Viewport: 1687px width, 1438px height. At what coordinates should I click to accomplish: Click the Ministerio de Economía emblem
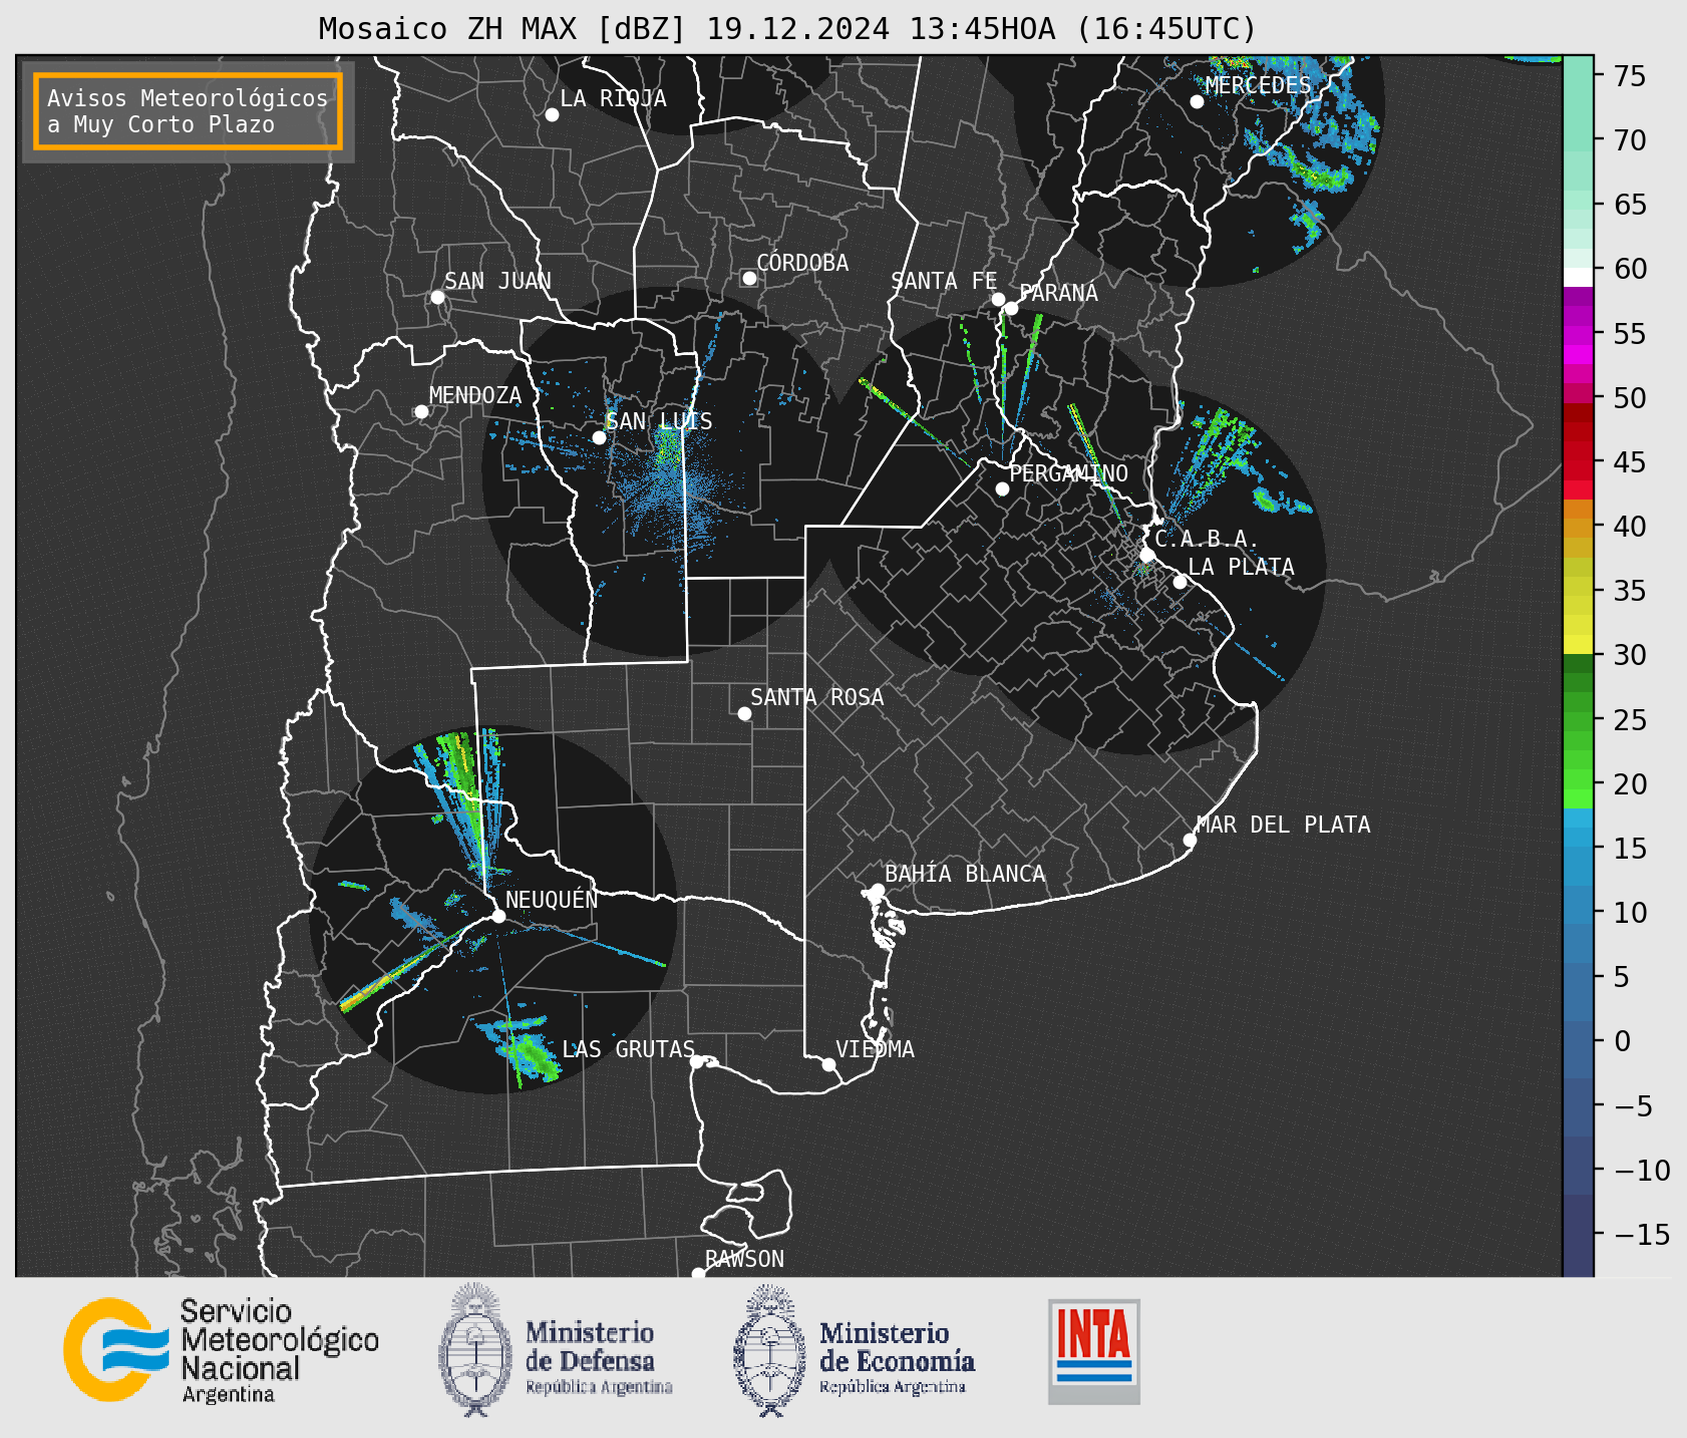(770, 1350)
